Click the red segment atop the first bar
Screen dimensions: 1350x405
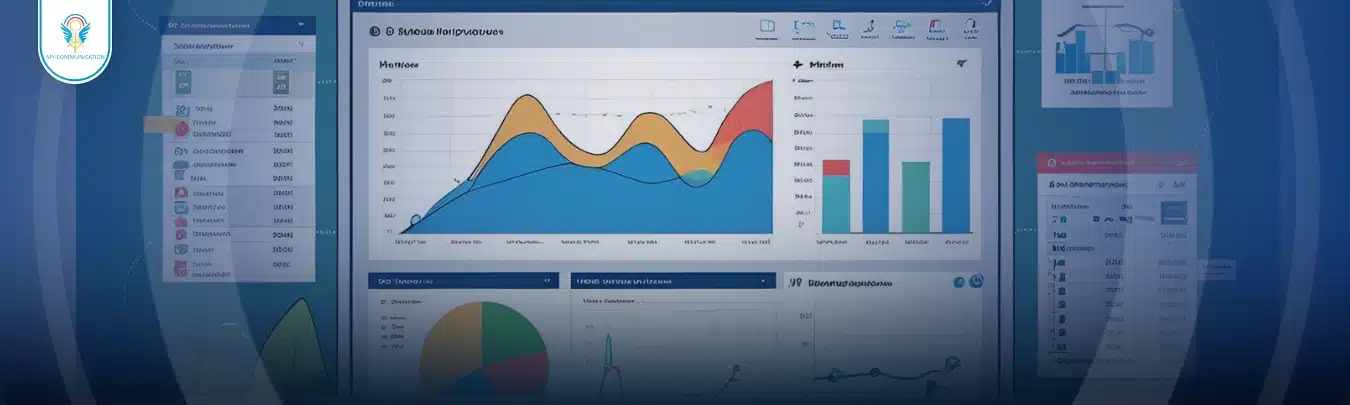pyautogui.click(x=835, y=167)
